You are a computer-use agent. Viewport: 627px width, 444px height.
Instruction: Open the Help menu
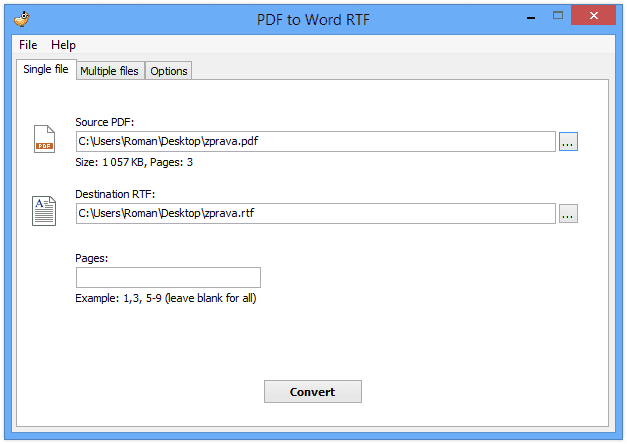click(x=63, y=45)
